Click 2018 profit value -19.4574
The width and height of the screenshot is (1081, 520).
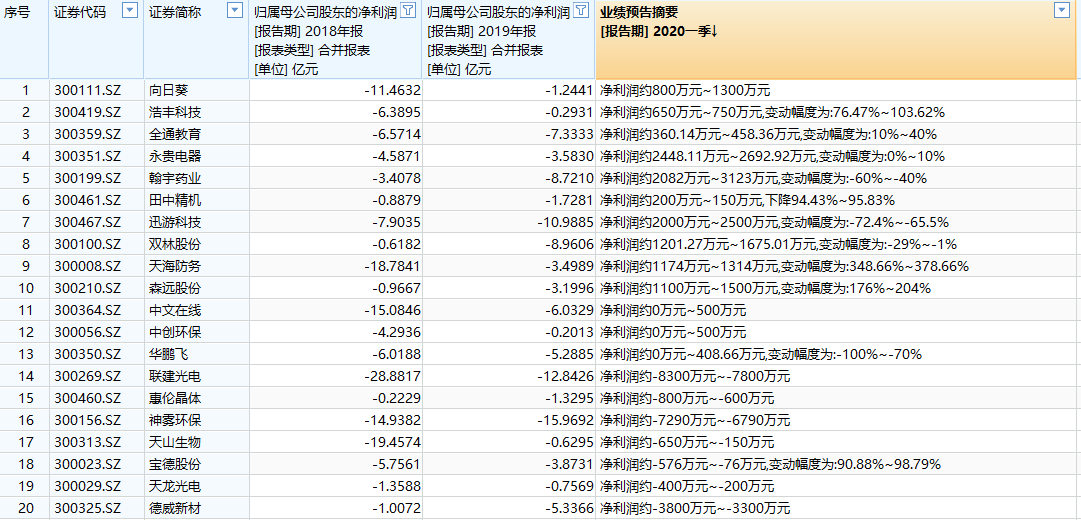(x=392, y=443)
